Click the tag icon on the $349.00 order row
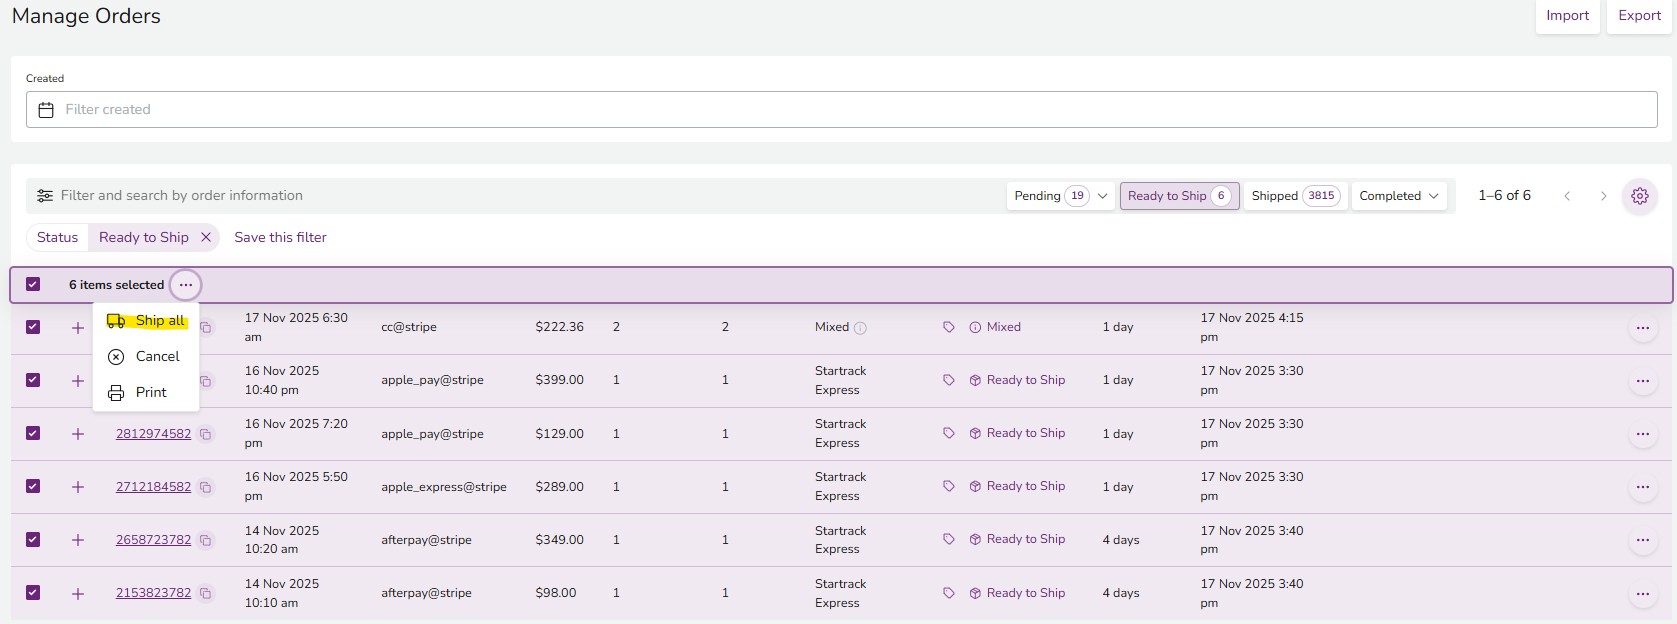Image resolution: width=1677 pixels, height=624 pixels. (x=948, y=539)
